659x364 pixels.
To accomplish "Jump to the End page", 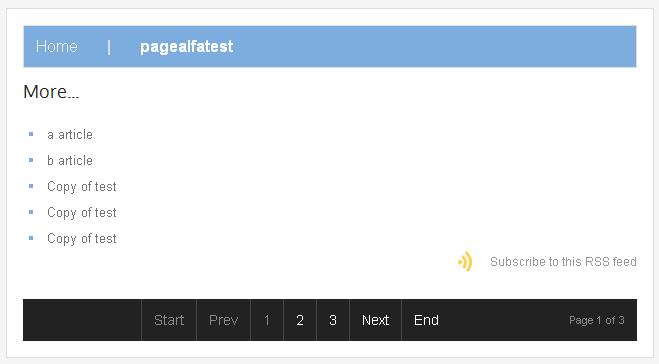I will click(x=426, y=320).
